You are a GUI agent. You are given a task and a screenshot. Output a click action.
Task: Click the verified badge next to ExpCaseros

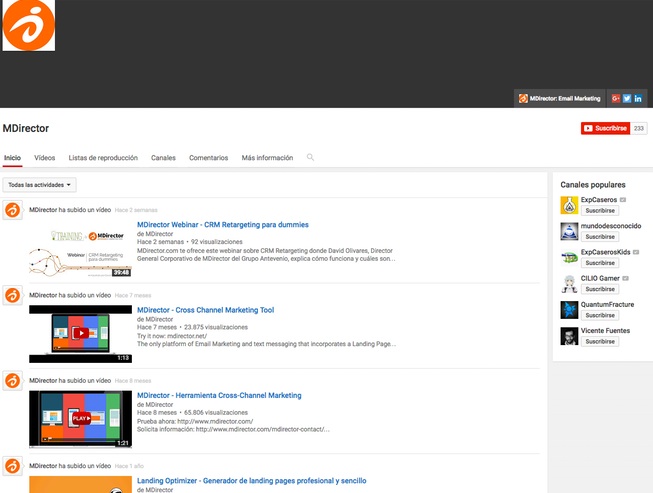point(623,200)
